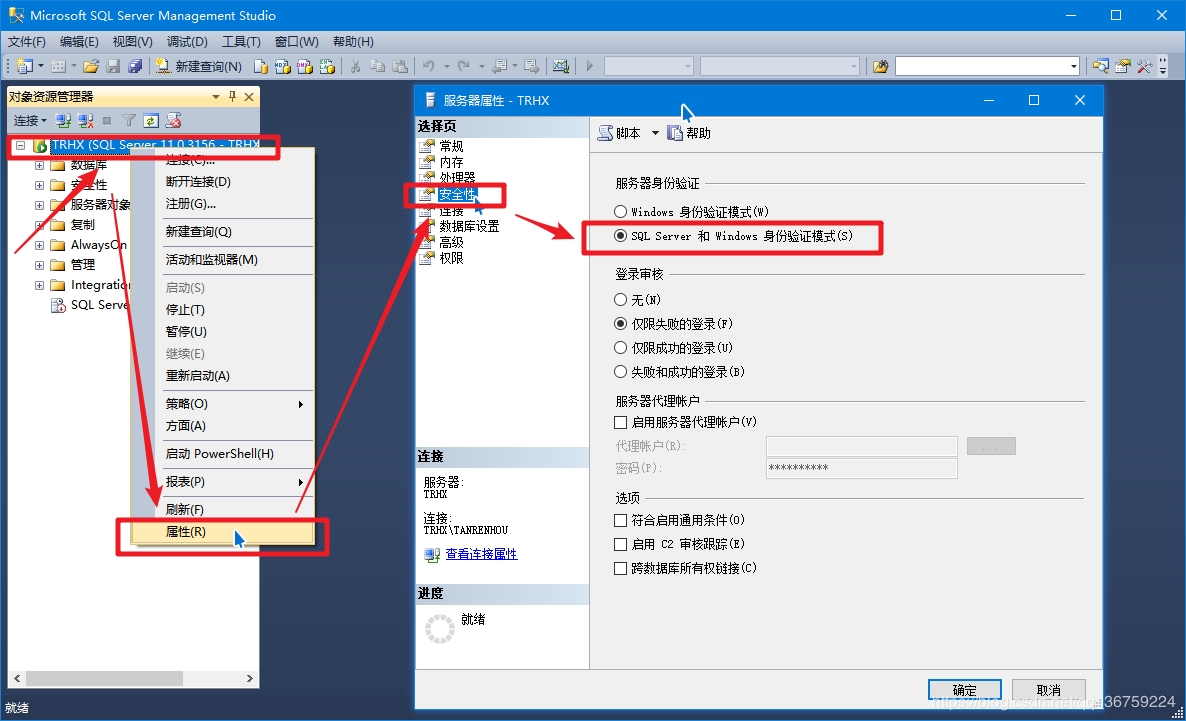Click the Save All icon in toolbar

click(134, 67)
